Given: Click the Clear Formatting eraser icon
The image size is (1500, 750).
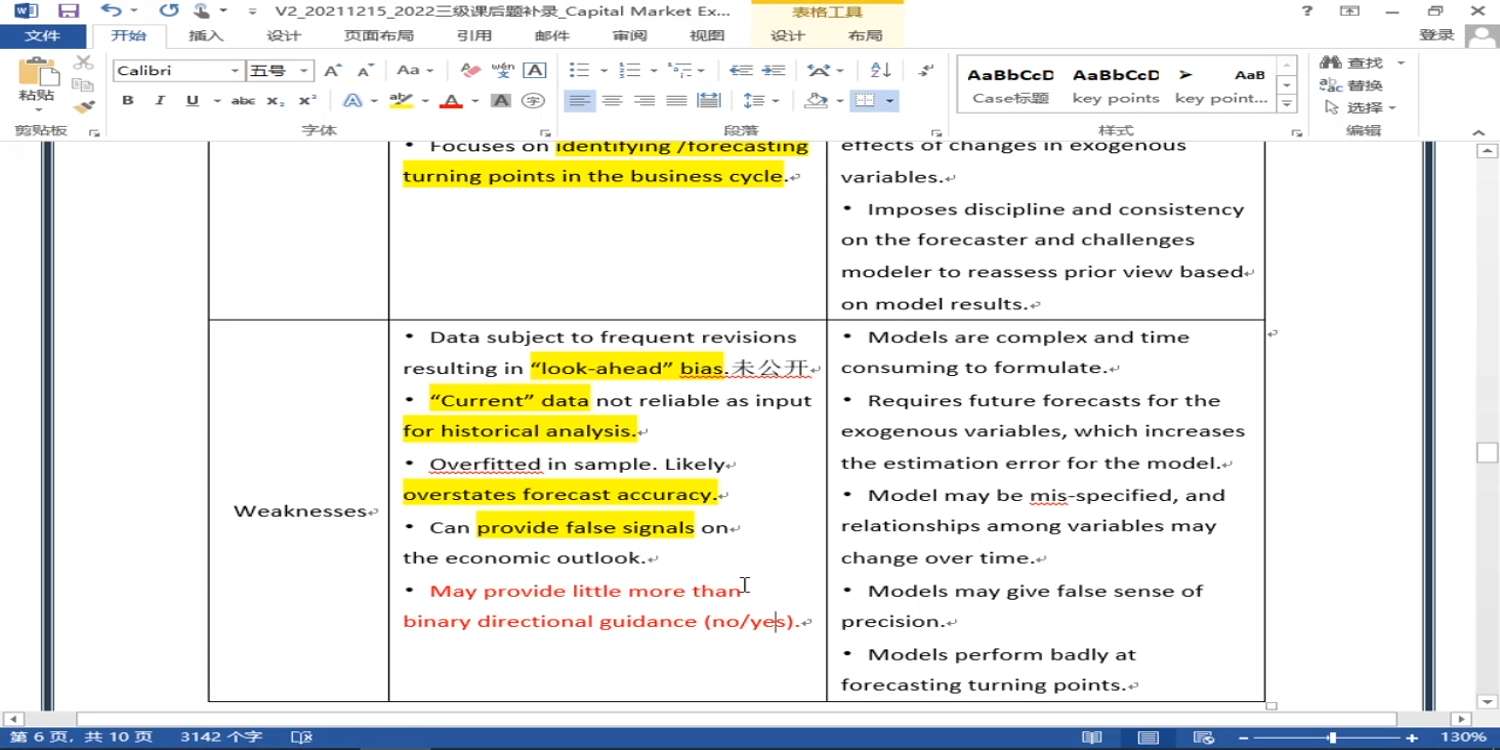Looking at the screenshot, I should pos(470,70).
